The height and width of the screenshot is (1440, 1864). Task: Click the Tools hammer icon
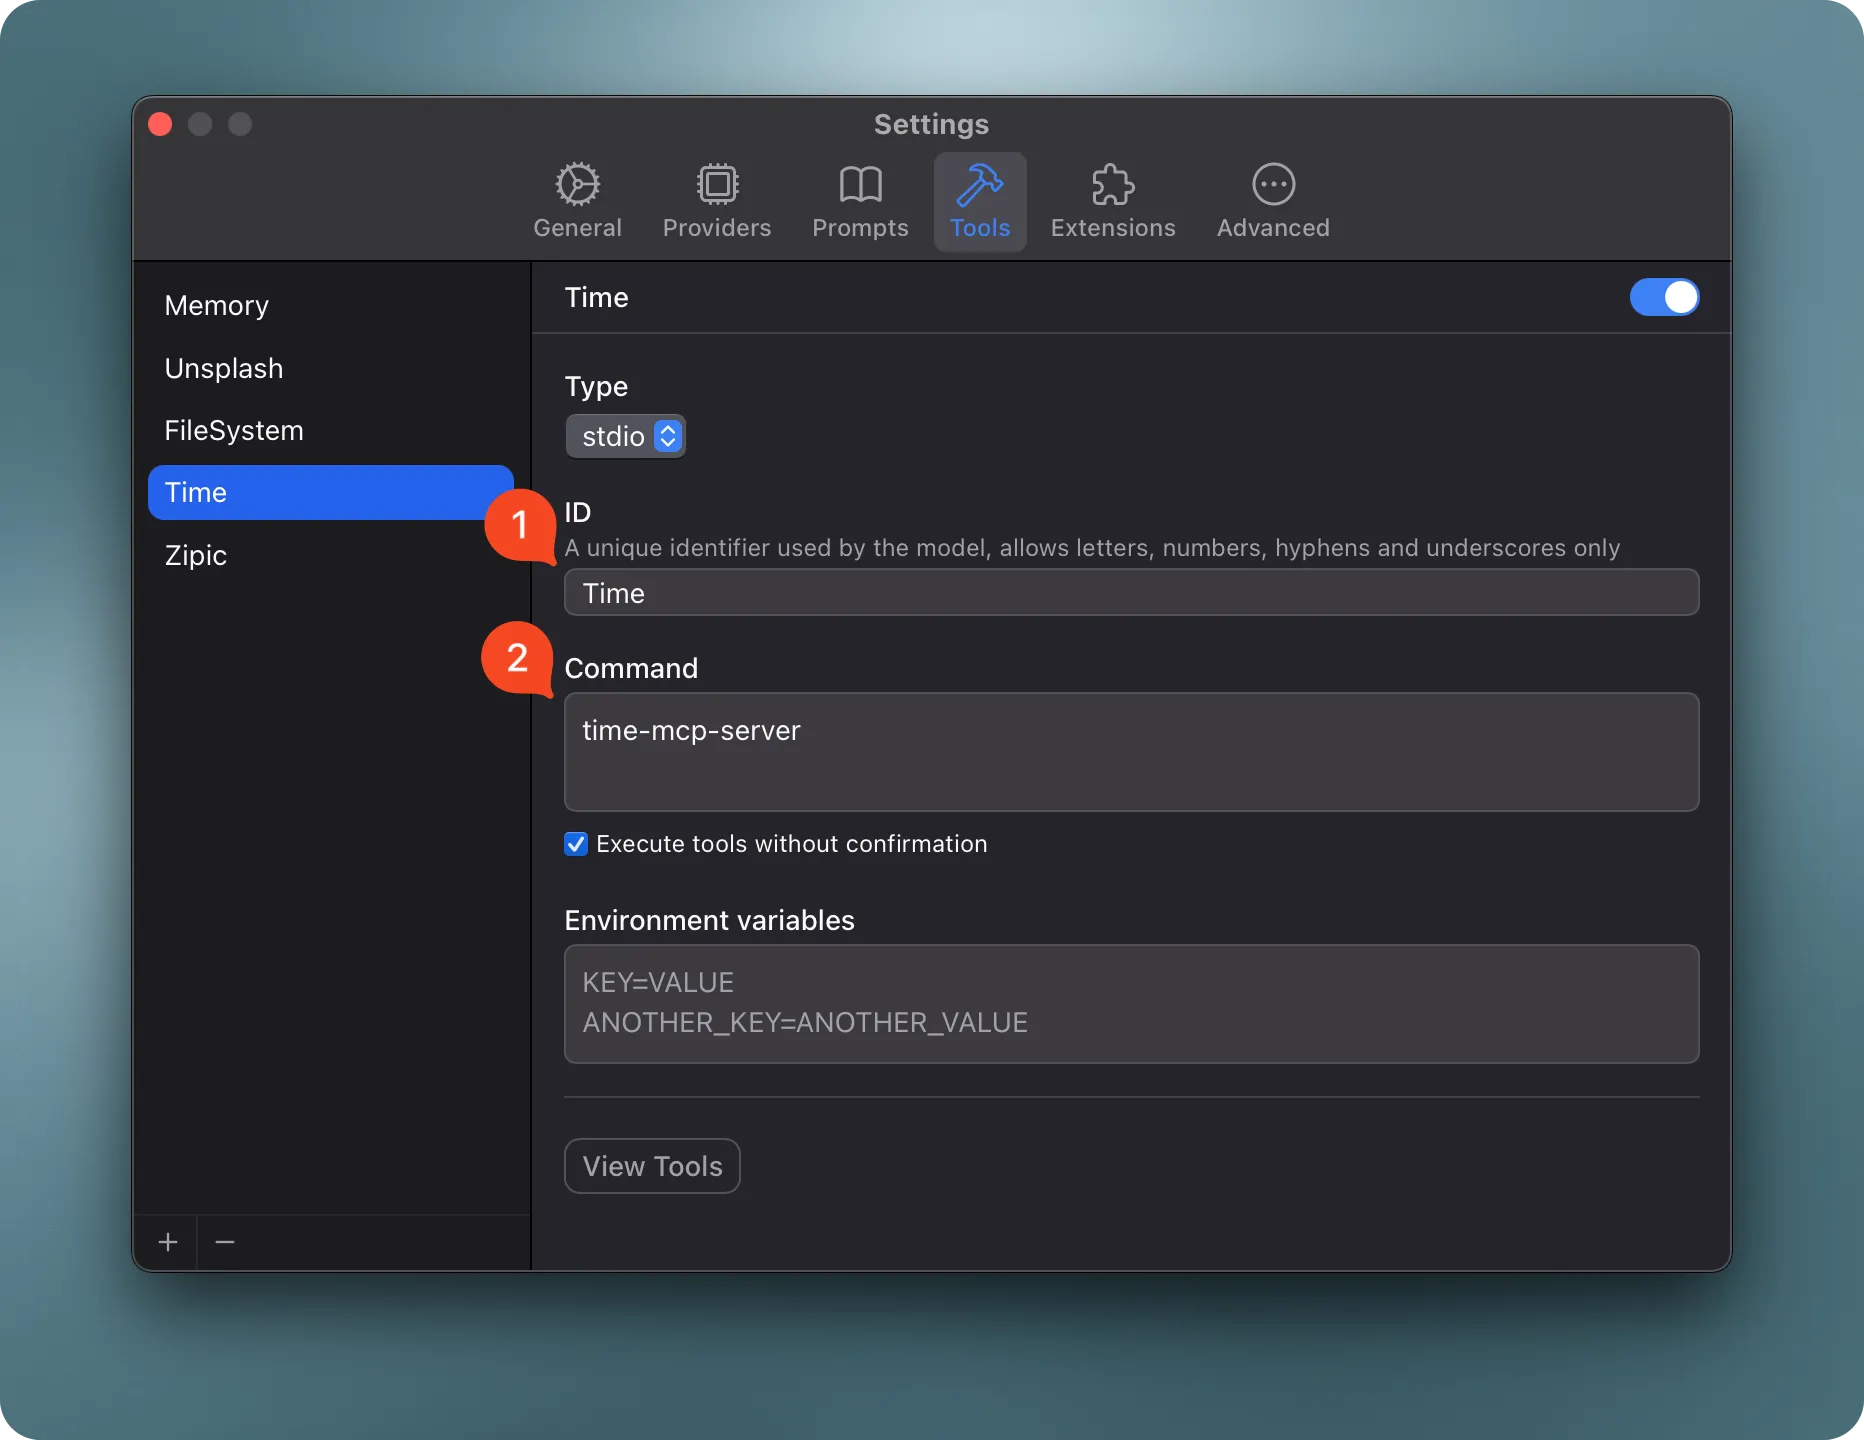coord(980,200)
